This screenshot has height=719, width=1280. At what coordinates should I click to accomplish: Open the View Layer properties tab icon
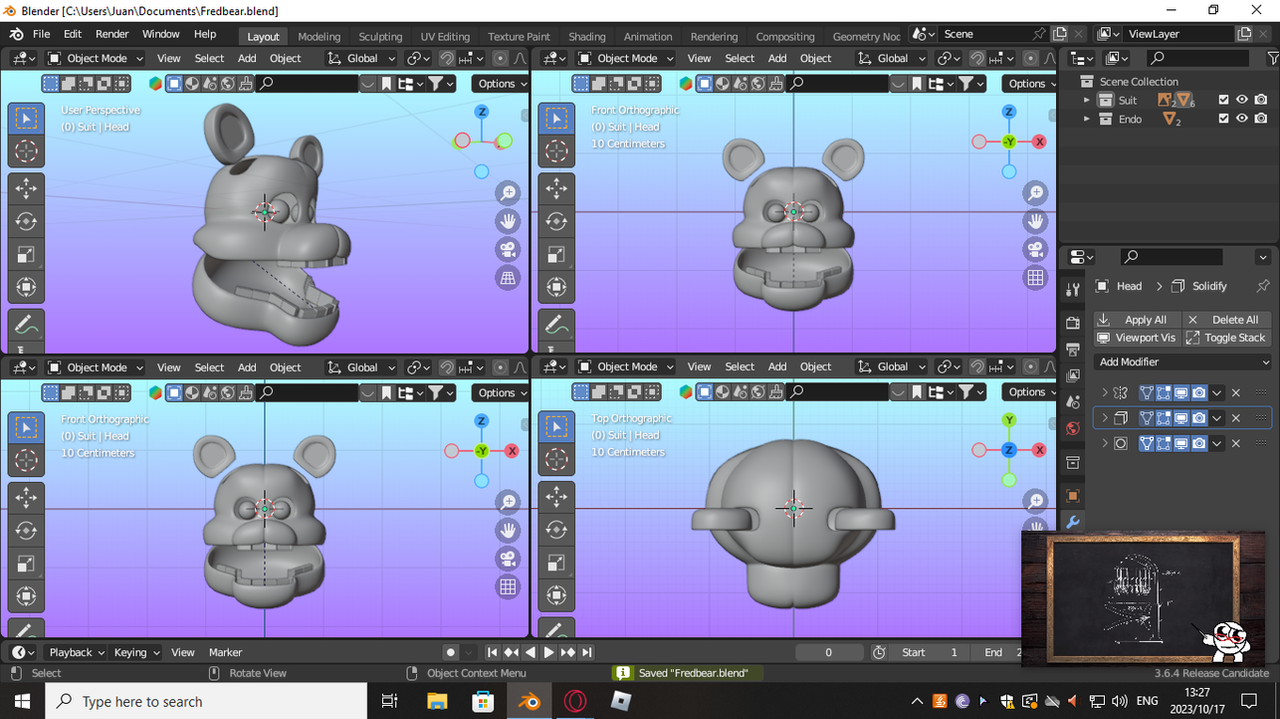click(x=1073, y=376)
